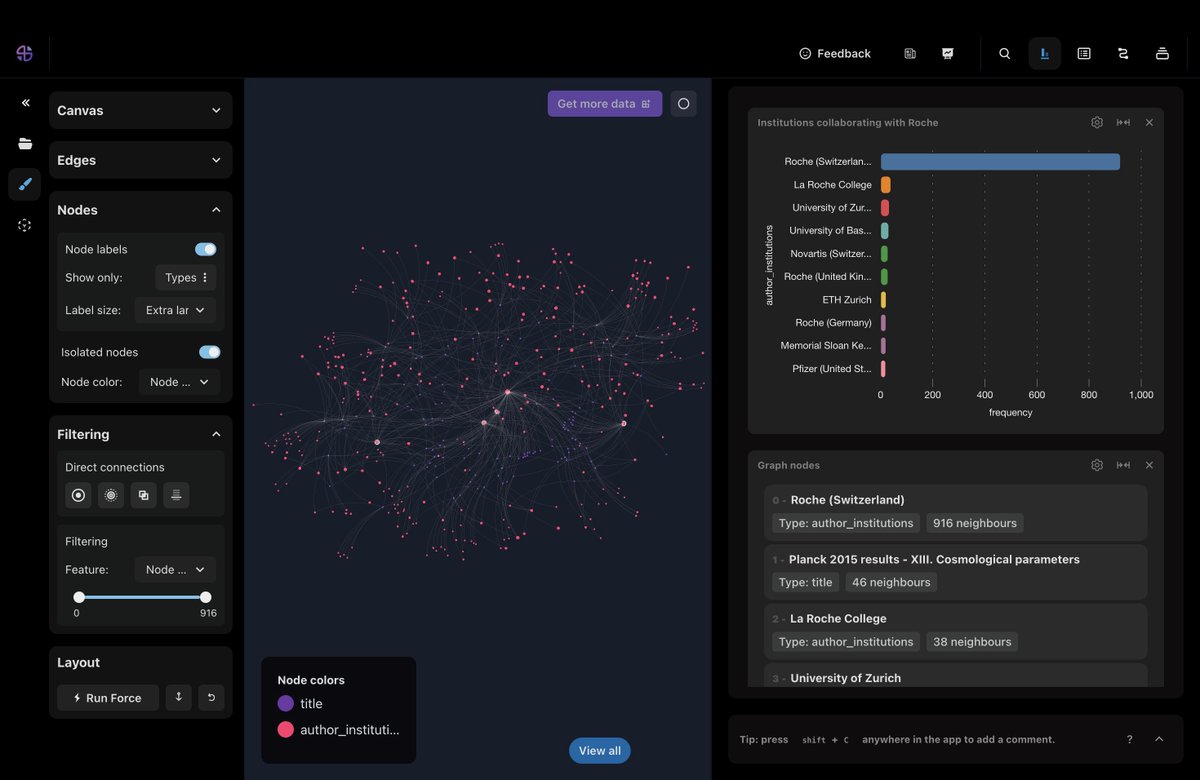
Task: Toggle the Node labels switch
Action: pos(206,249)
